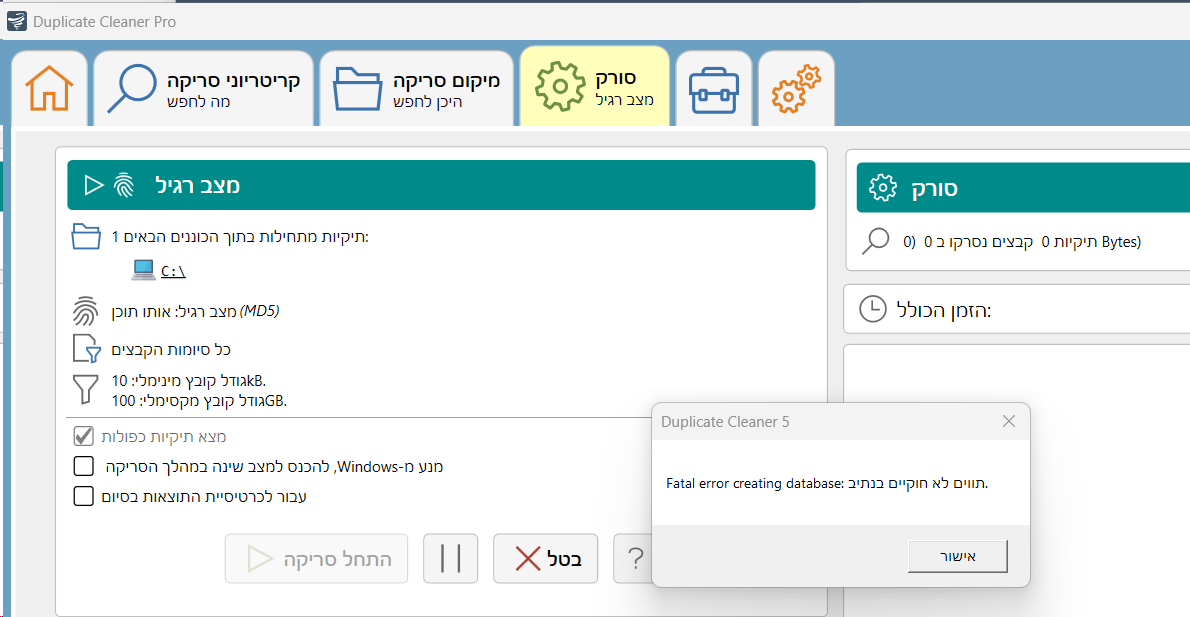The height and width of the screenshot is (617, 1190).
Task: Click the minimum file size 10 kB line
Action: pos(189,380)
